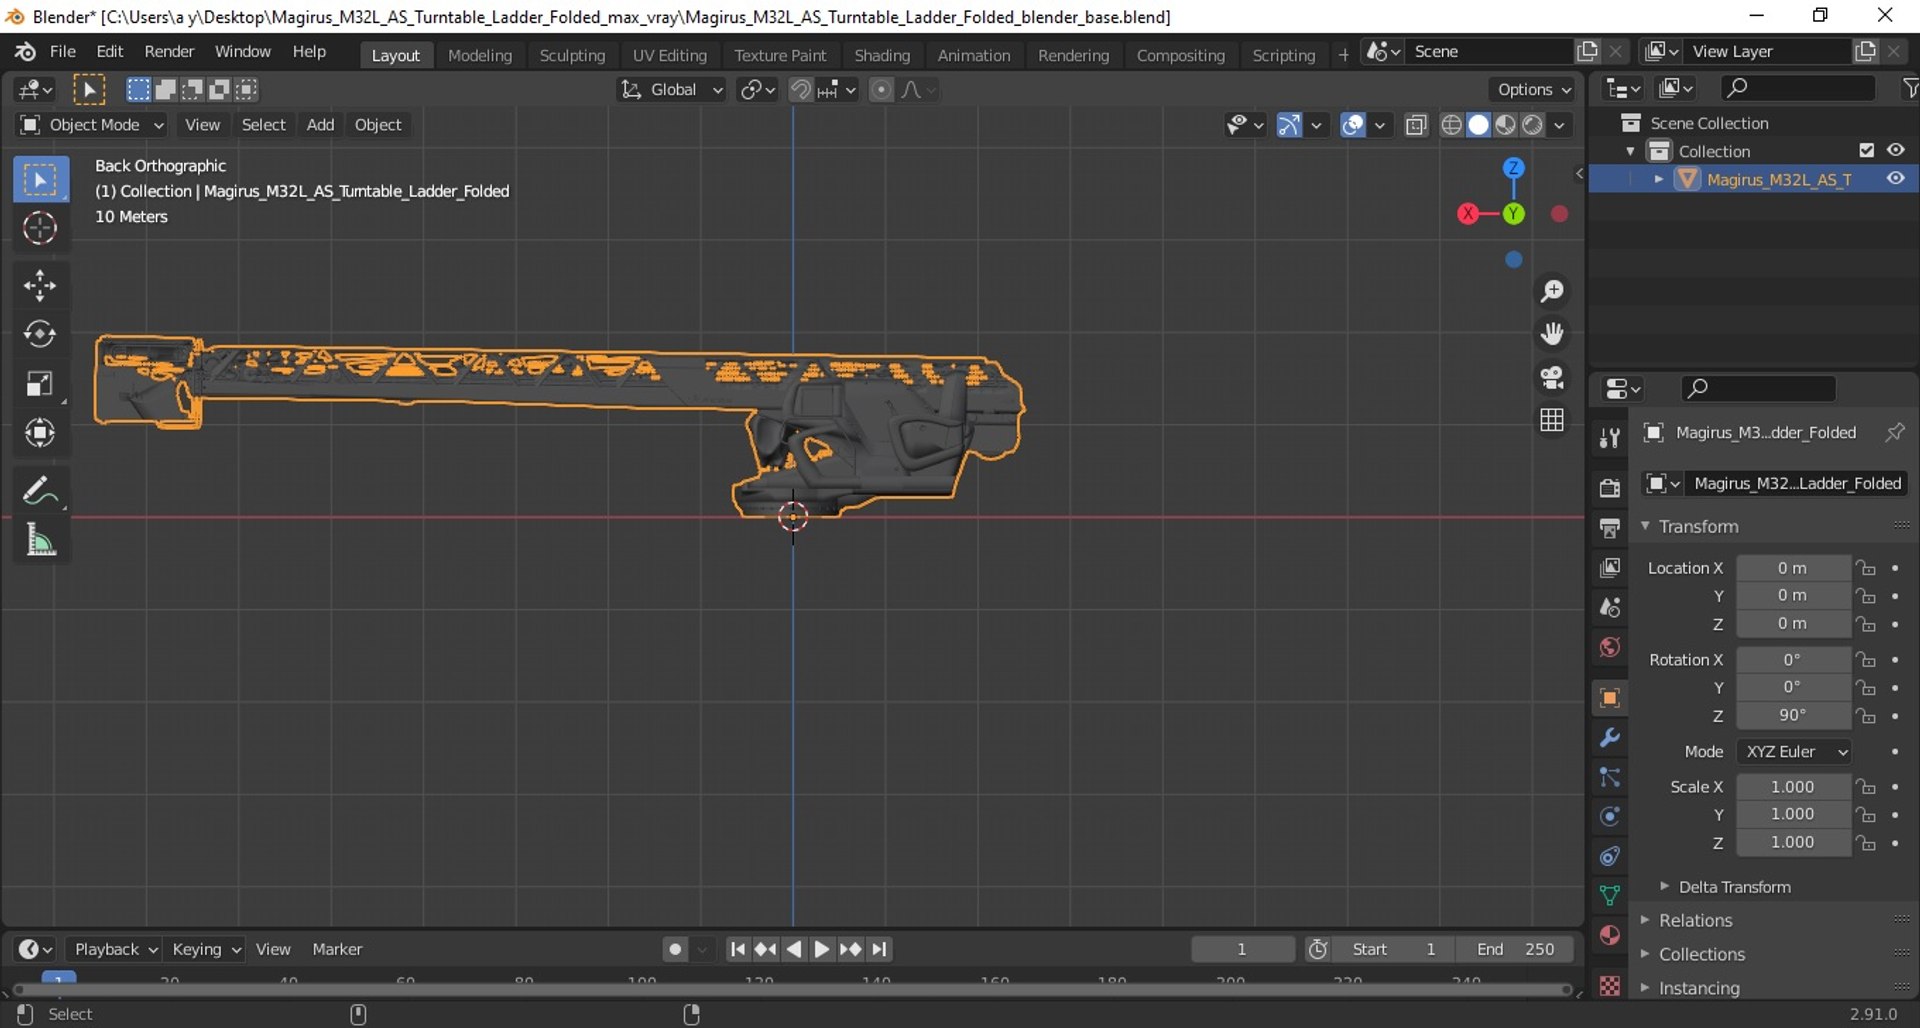Expand the Relations panel
1920x1028 pixels.
tap(1695, 920)
